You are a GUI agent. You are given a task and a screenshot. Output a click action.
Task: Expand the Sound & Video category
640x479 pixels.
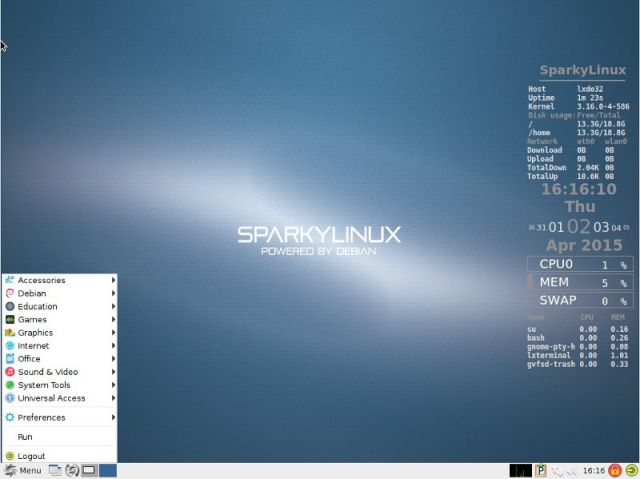click(x=60, y=371)
